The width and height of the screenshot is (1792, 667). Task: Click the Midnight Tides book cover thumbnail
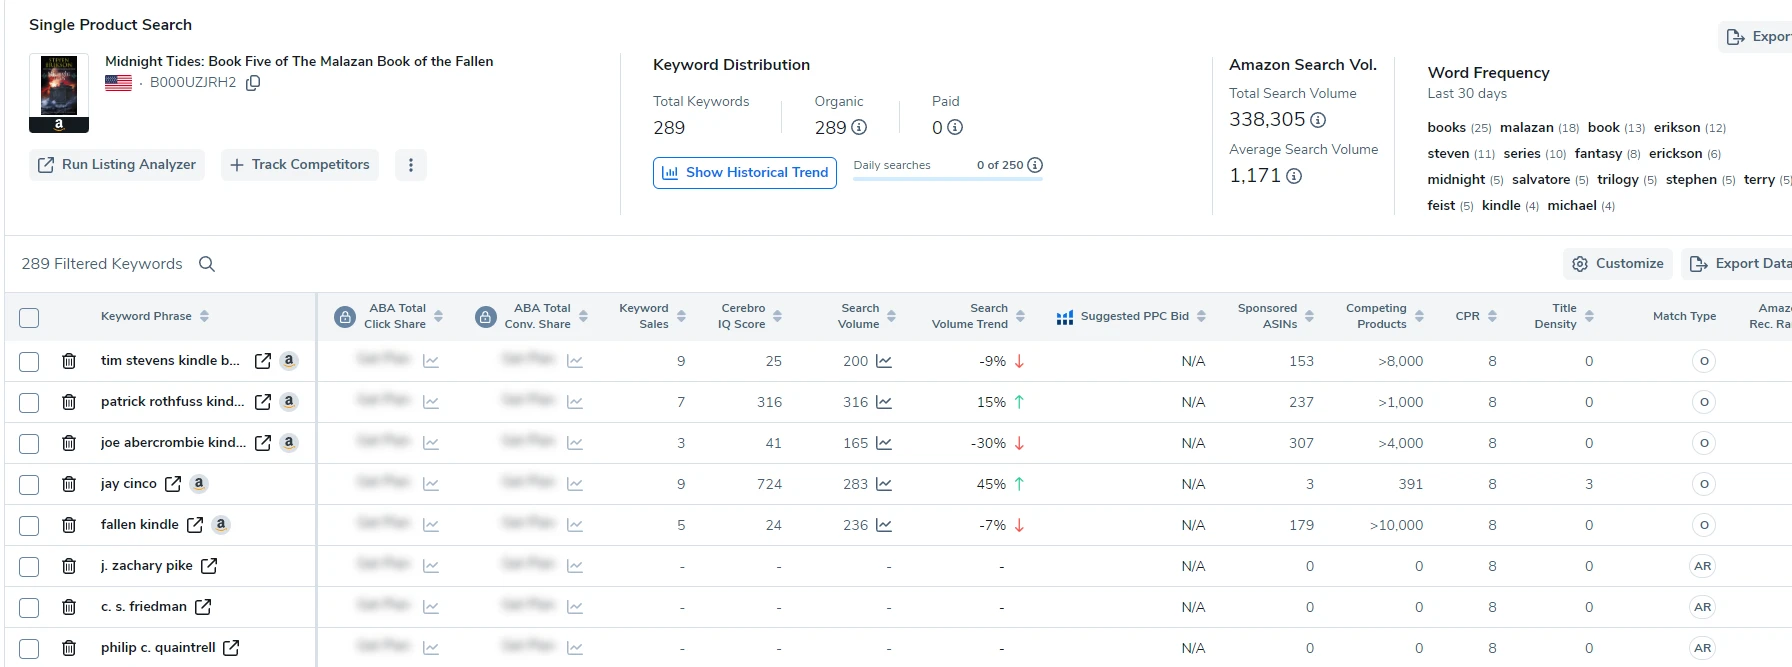[x=59, y=87]
